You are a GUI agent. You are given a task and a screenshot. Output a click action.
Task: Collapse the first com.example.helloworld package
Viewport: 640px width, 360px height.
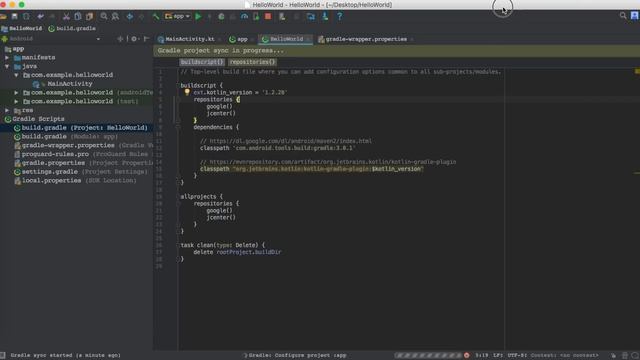16,75
